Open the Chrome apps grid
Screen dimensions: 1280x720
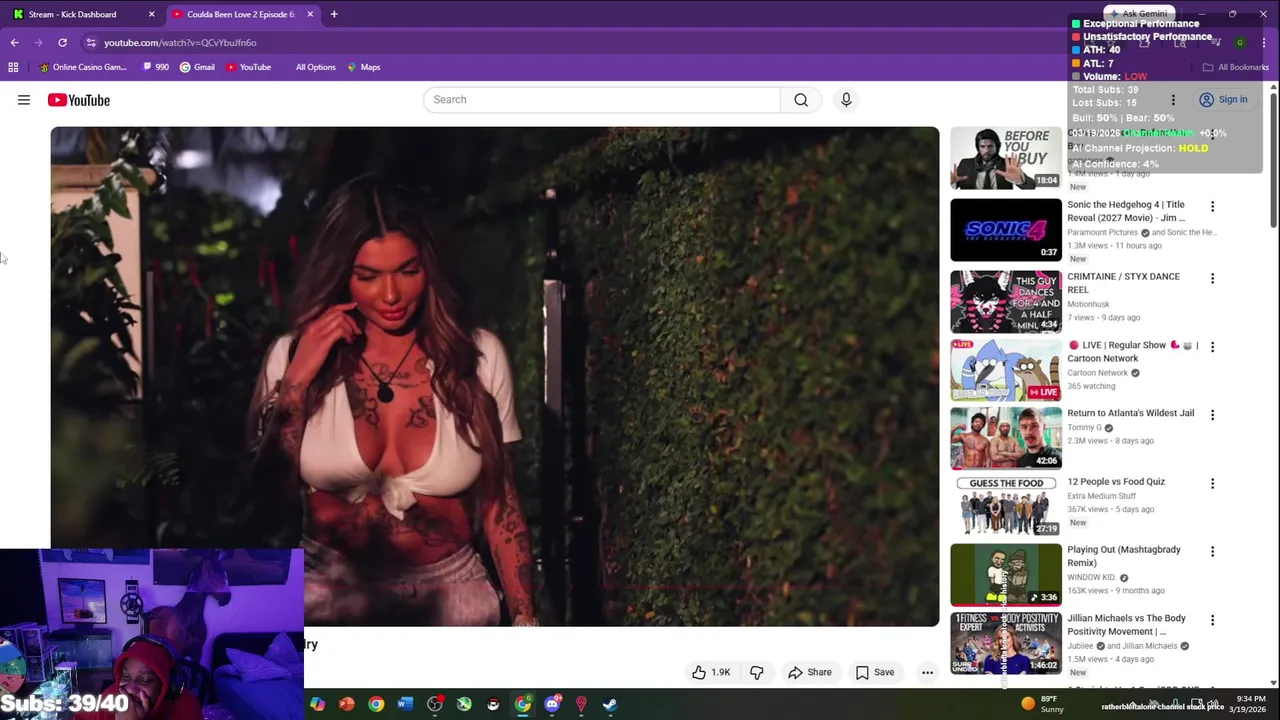13,67
